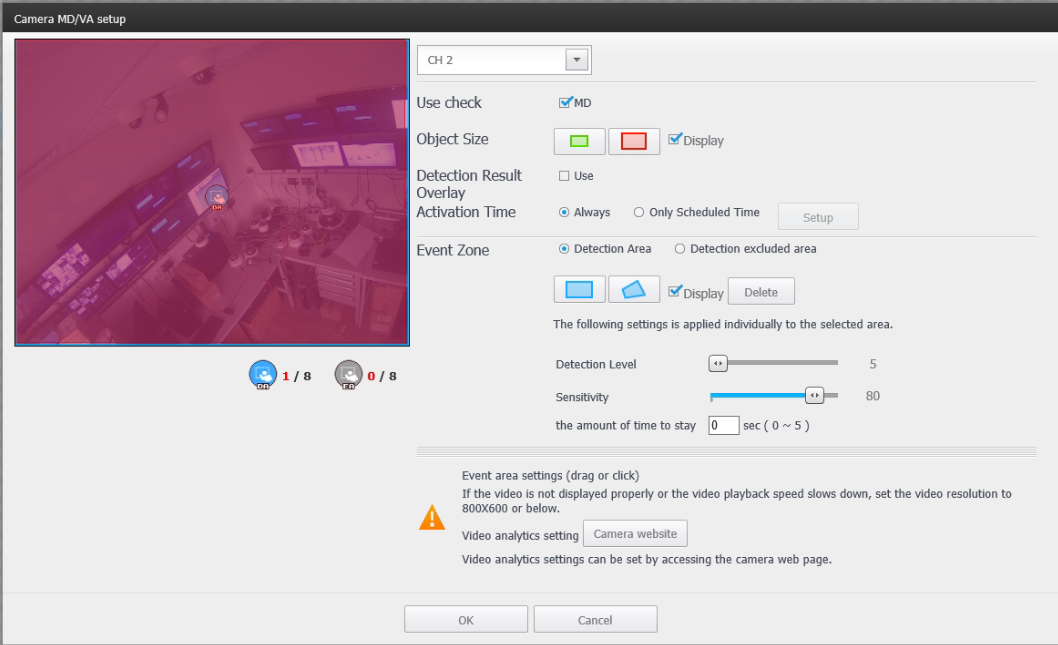Select Only Scheduled Time radio option
Viewport: 1058px width, 645px height.
click(x=638, y=212)
